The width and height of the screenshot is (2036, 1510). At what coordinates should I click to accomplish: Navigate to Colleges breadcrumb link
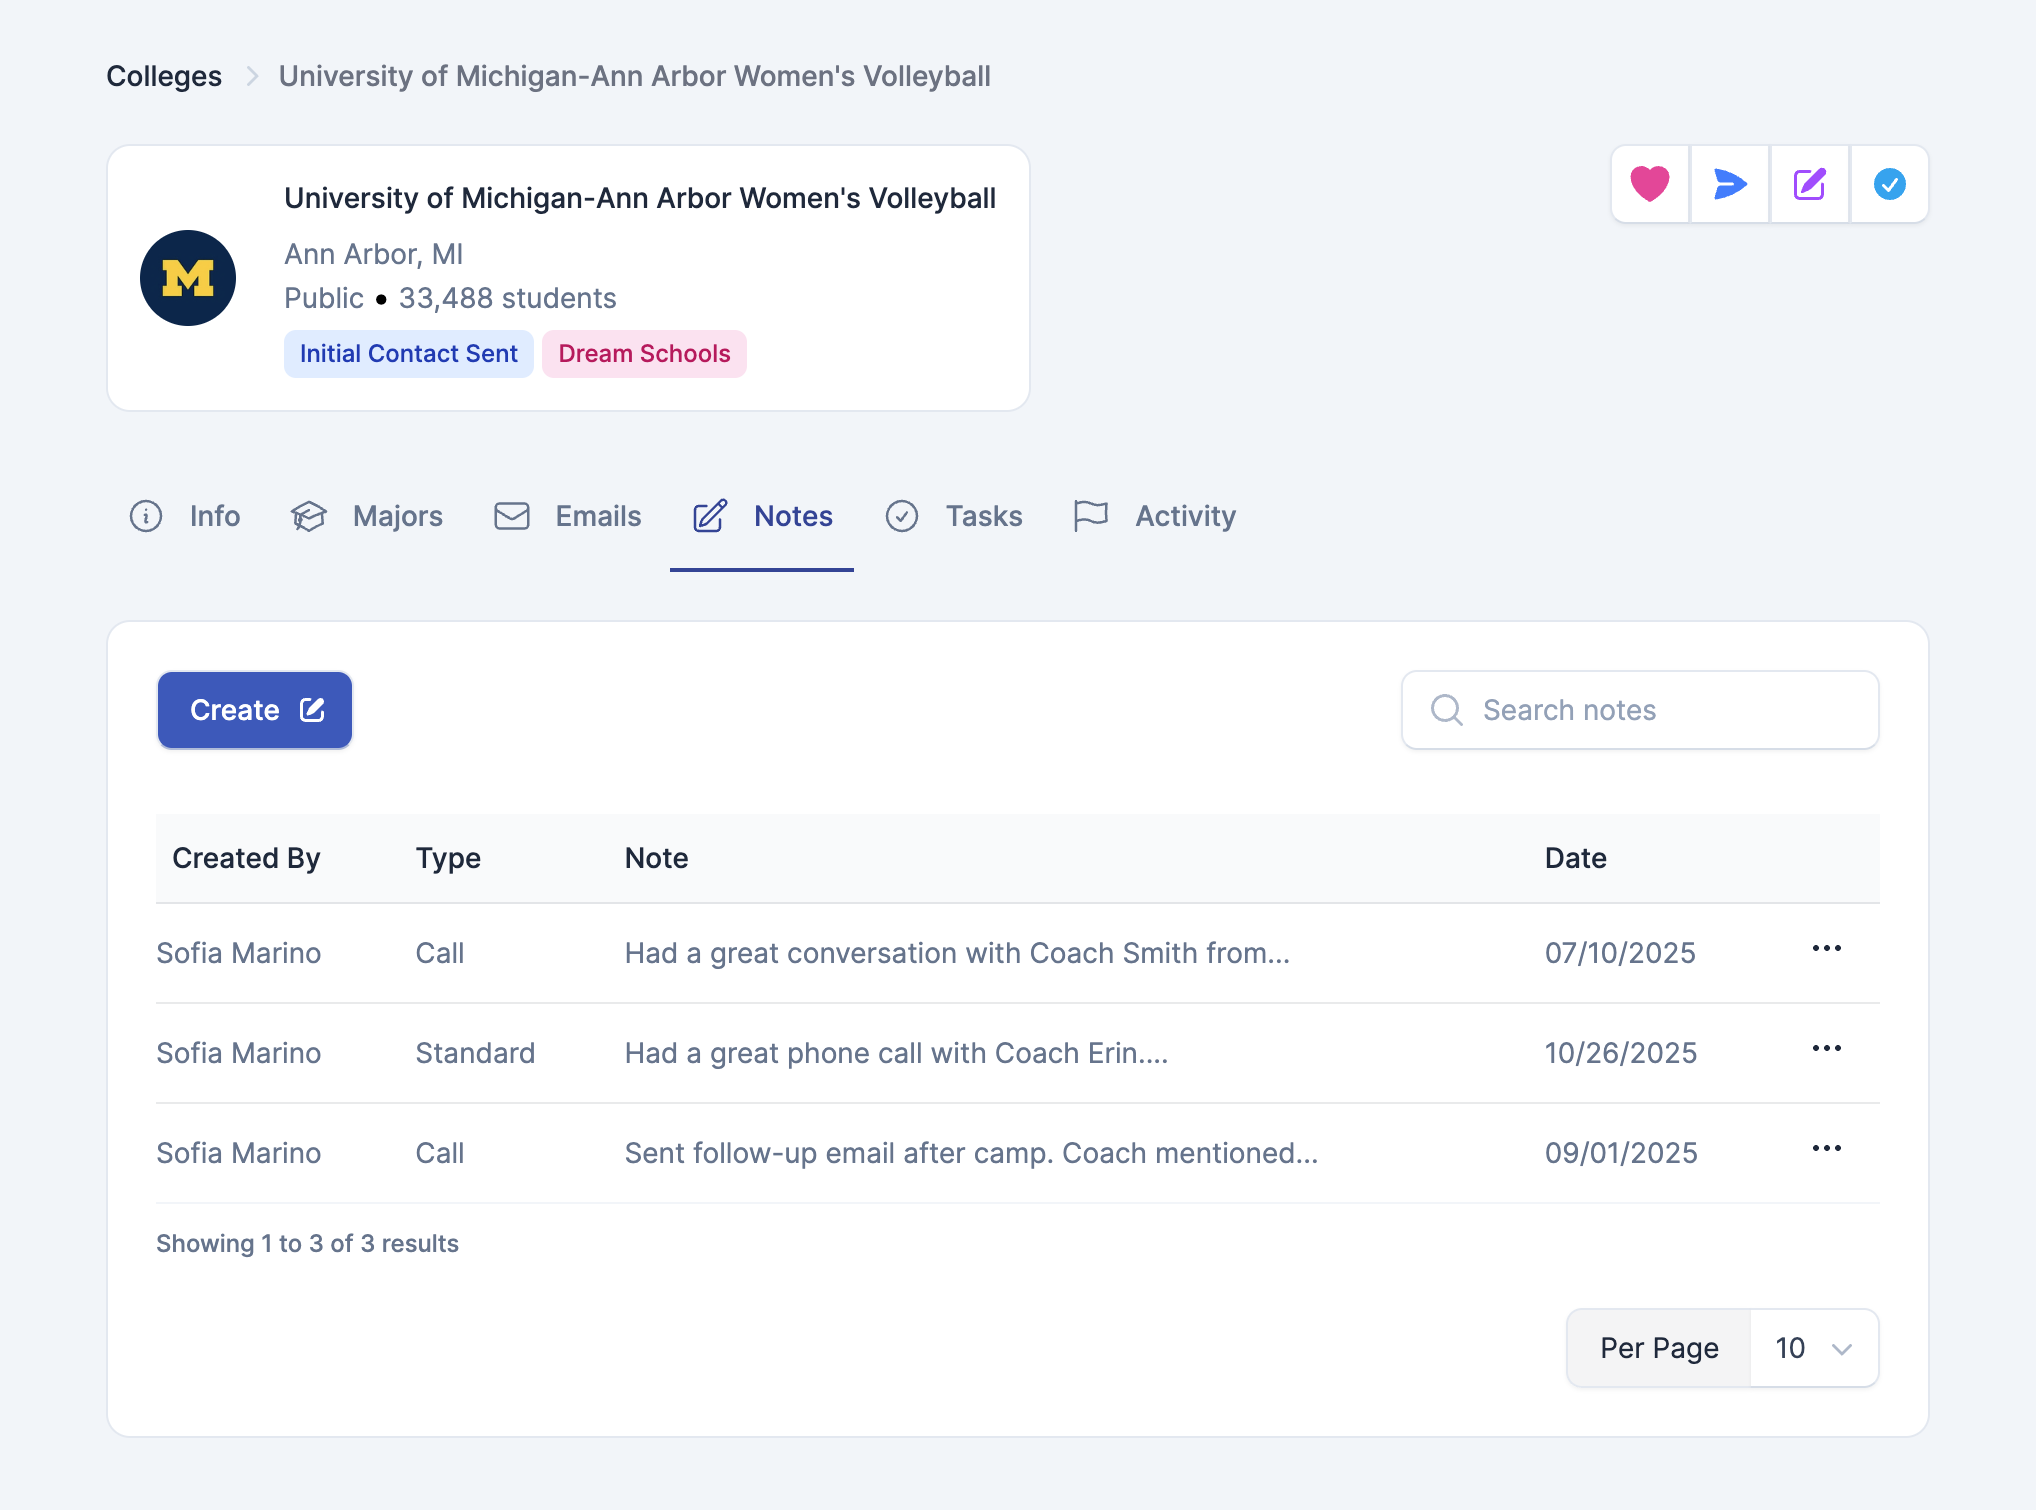[164, 76]
